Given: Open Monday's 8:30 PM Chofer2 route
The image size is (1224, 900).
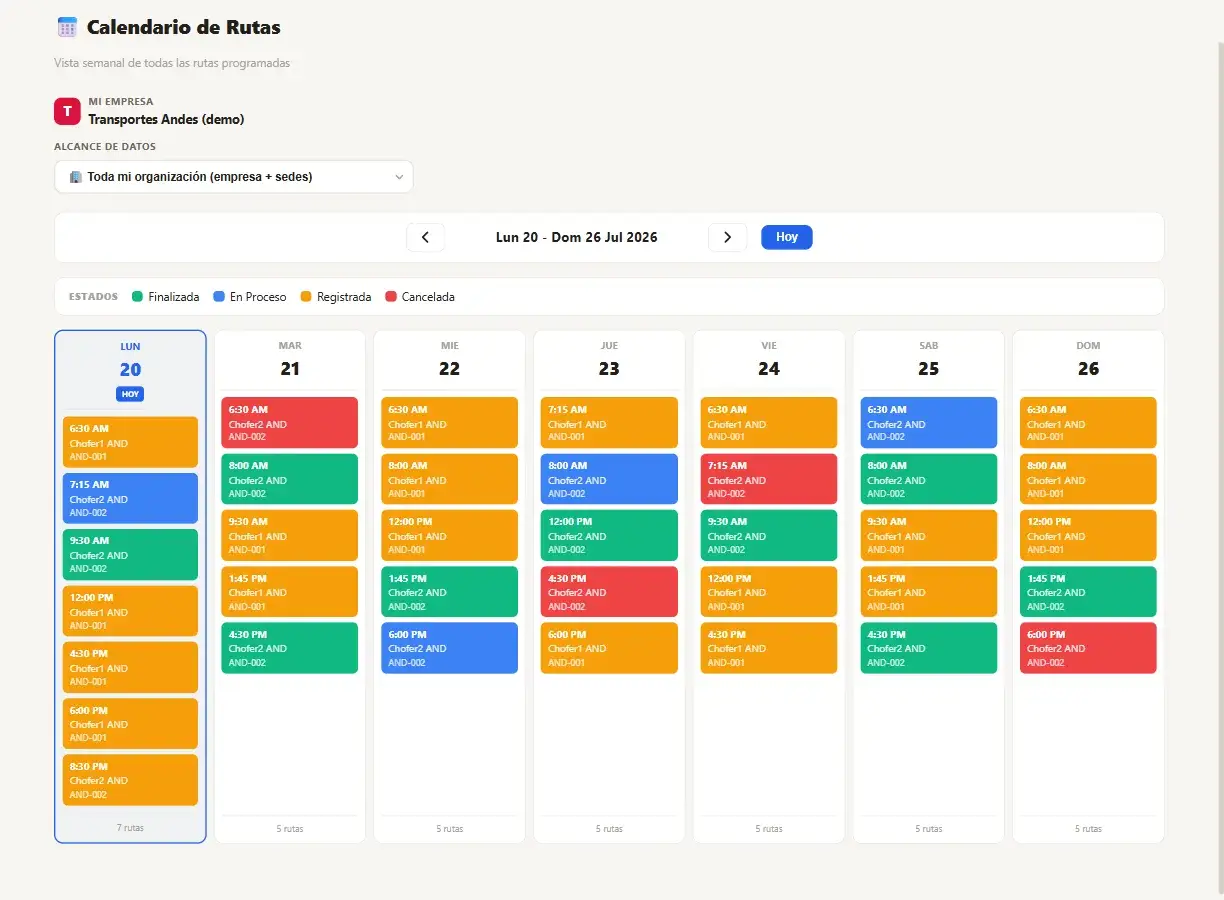Looking at the screenshot, I should click(x=130, y=780).
